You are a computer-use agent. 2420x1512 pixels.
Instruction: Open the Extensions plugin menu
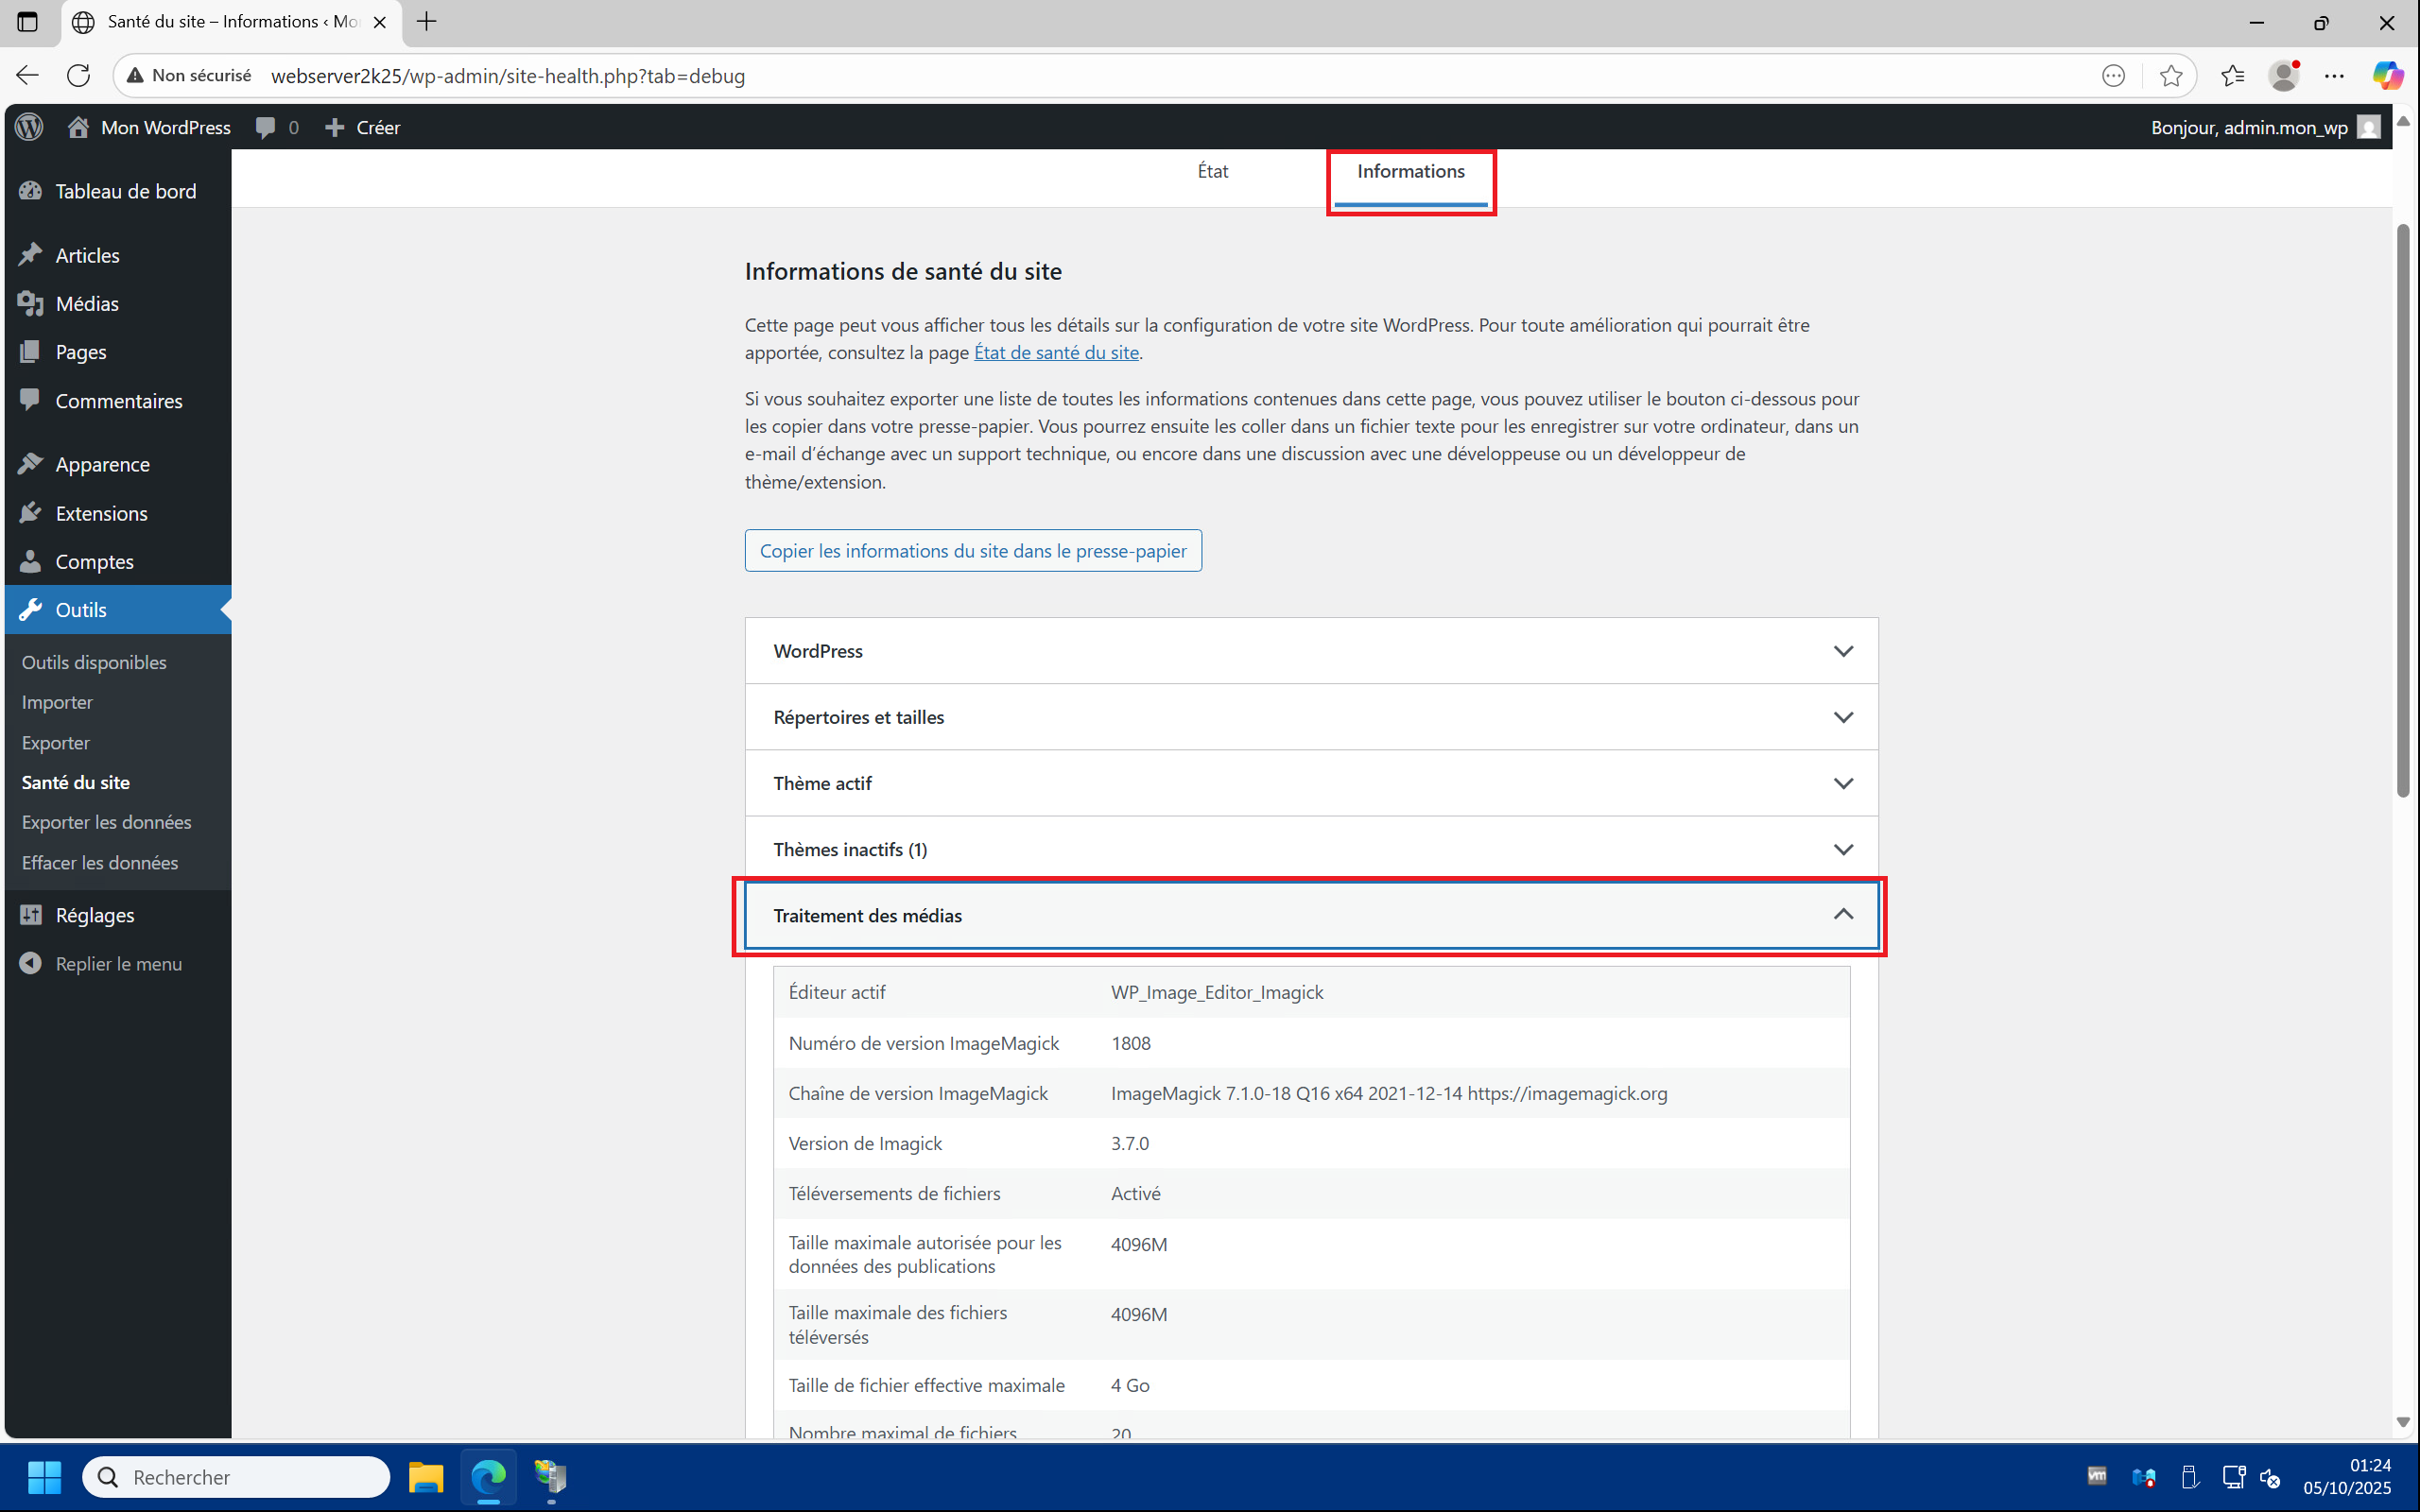(x=101, y=513)
